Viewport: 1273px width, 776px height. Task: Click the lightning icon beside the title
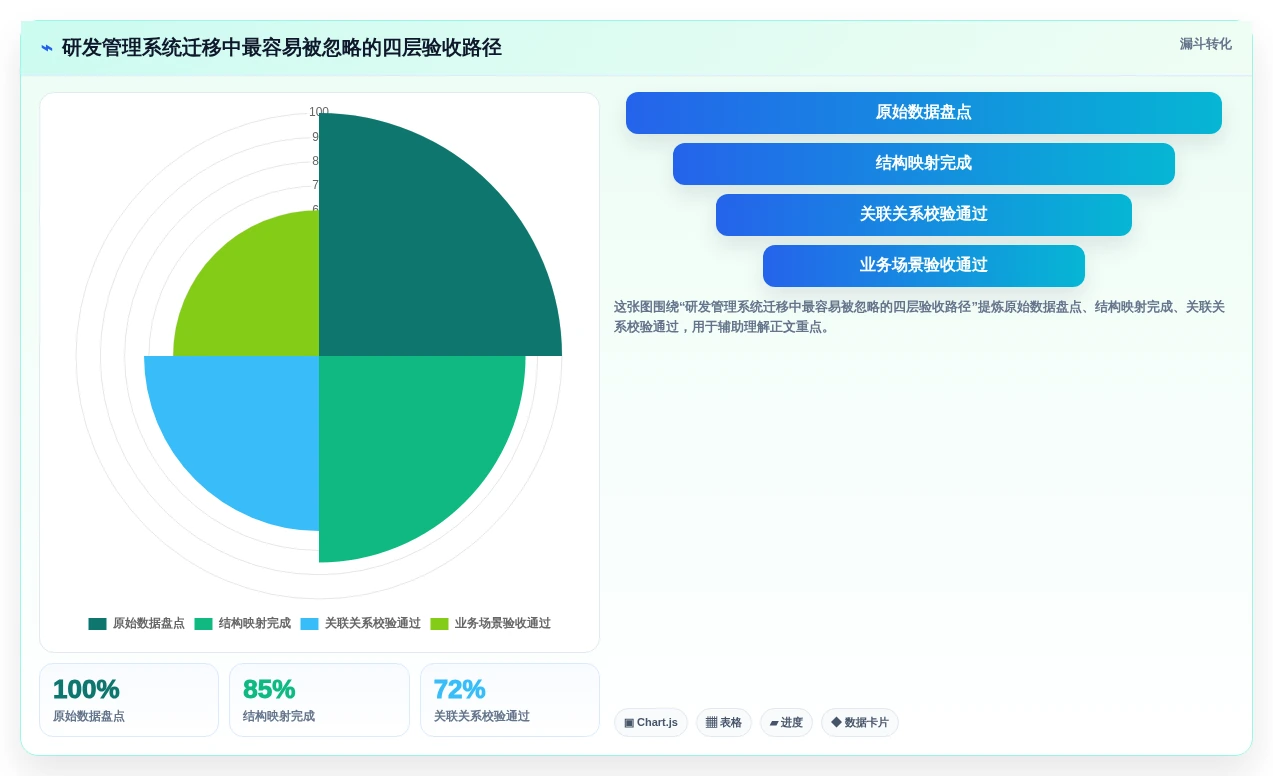(x=47, y=48)
